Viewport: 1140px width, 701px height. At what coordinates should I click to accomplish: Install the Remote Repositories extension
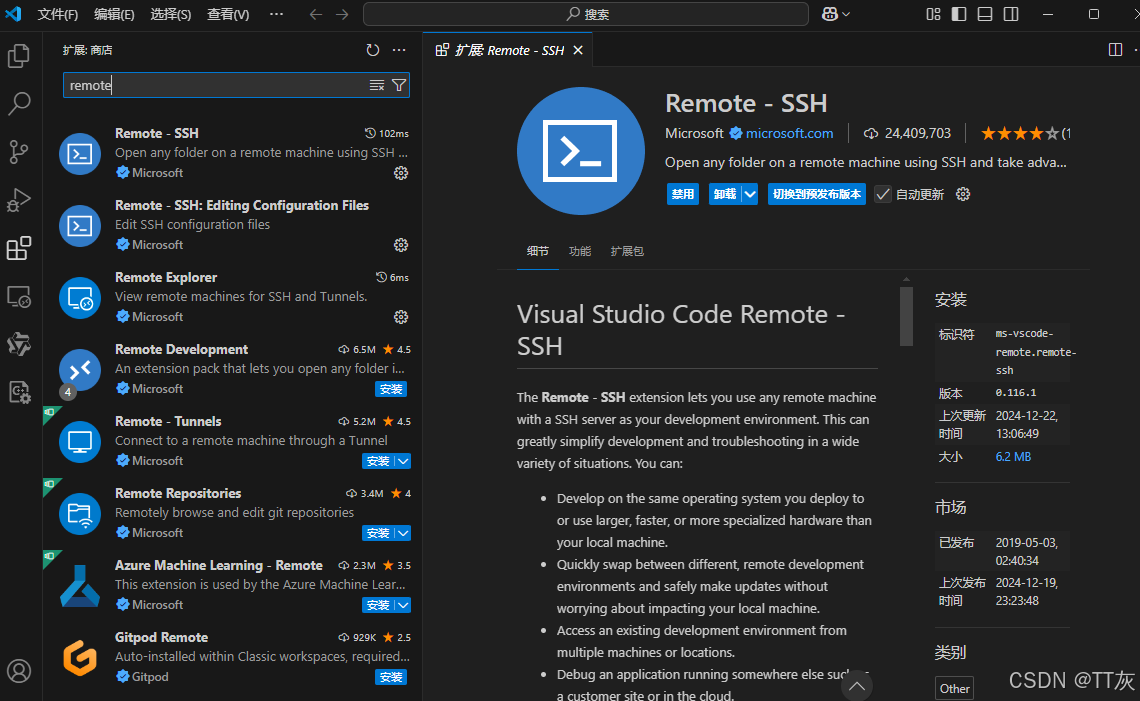click(378, 533)
